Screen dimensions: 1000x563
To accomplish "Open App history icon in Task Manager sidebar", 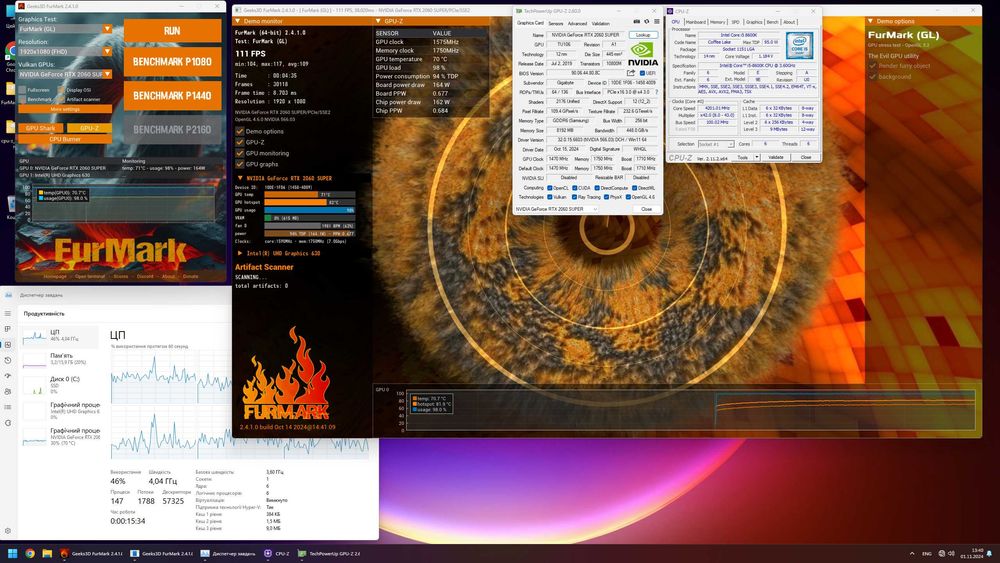I will [8, 360].
